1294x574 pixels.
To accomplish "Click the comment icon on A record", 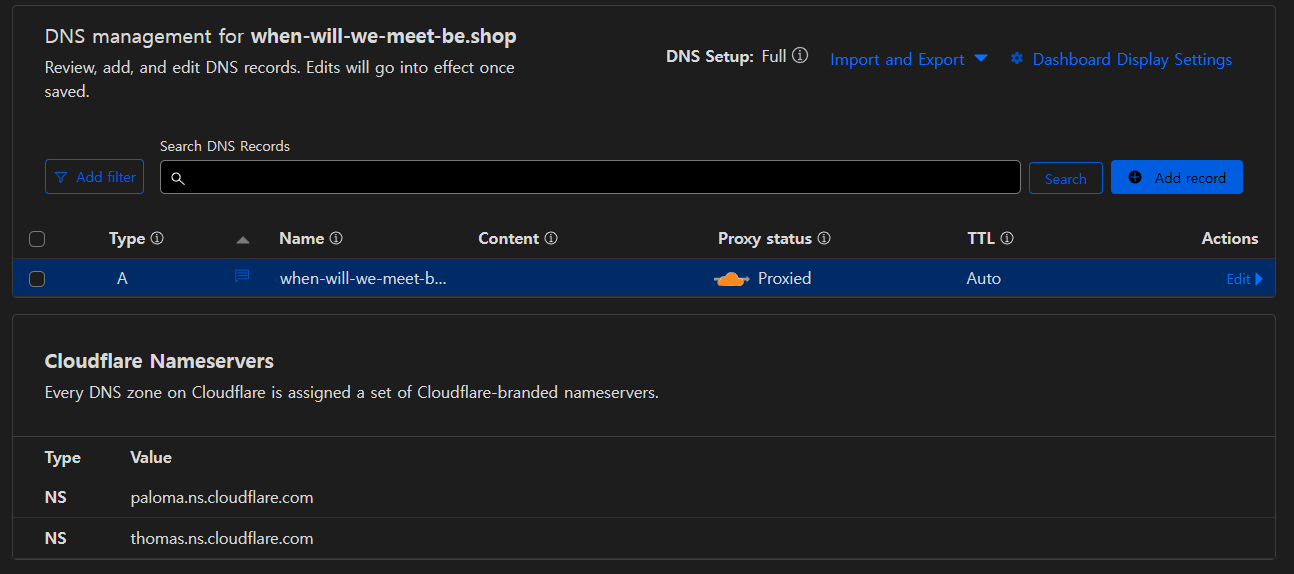I will 242,277.
